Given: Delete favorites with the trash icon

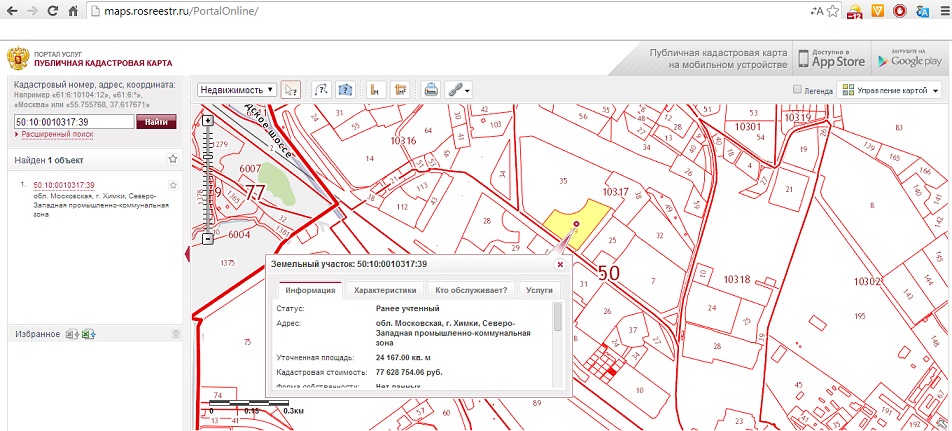Looking at the screenshot, I should point(175,334).
